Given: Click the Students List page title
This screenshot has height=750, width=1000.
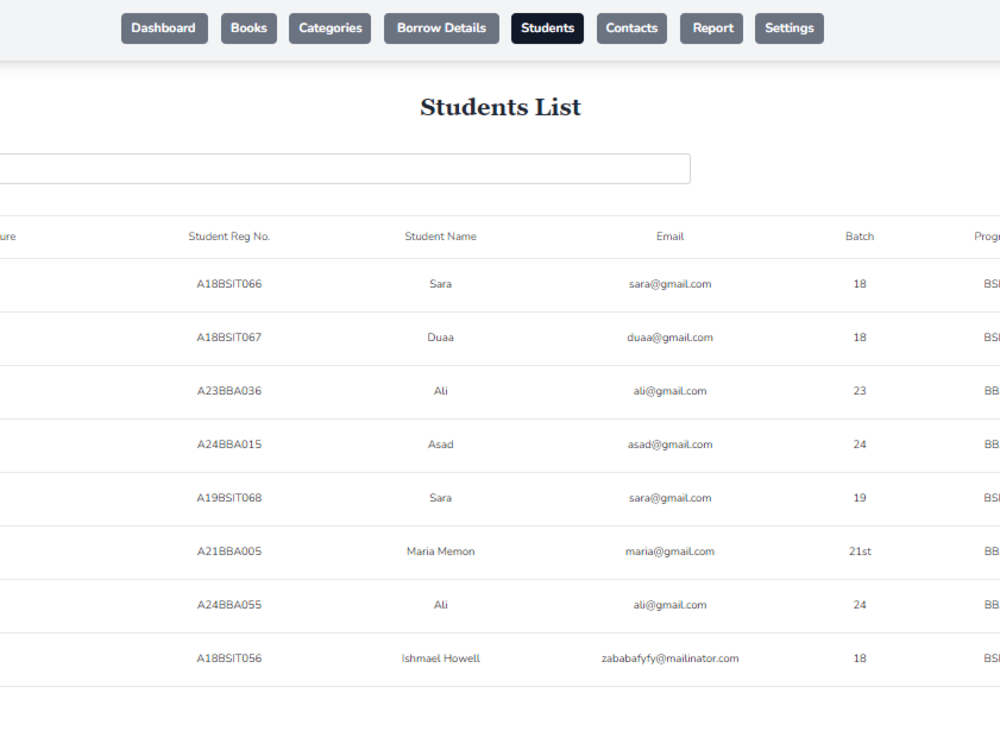Looking at the screenshot, I should (x=500, y=107).
